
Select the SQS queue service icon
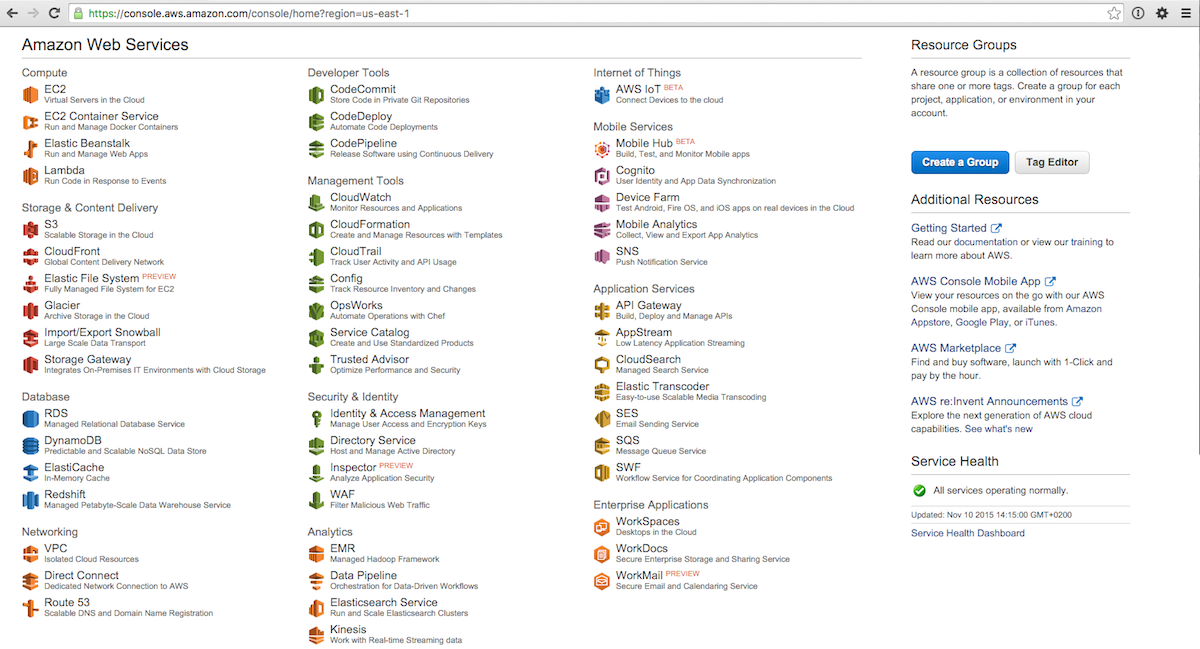[602, 446]
